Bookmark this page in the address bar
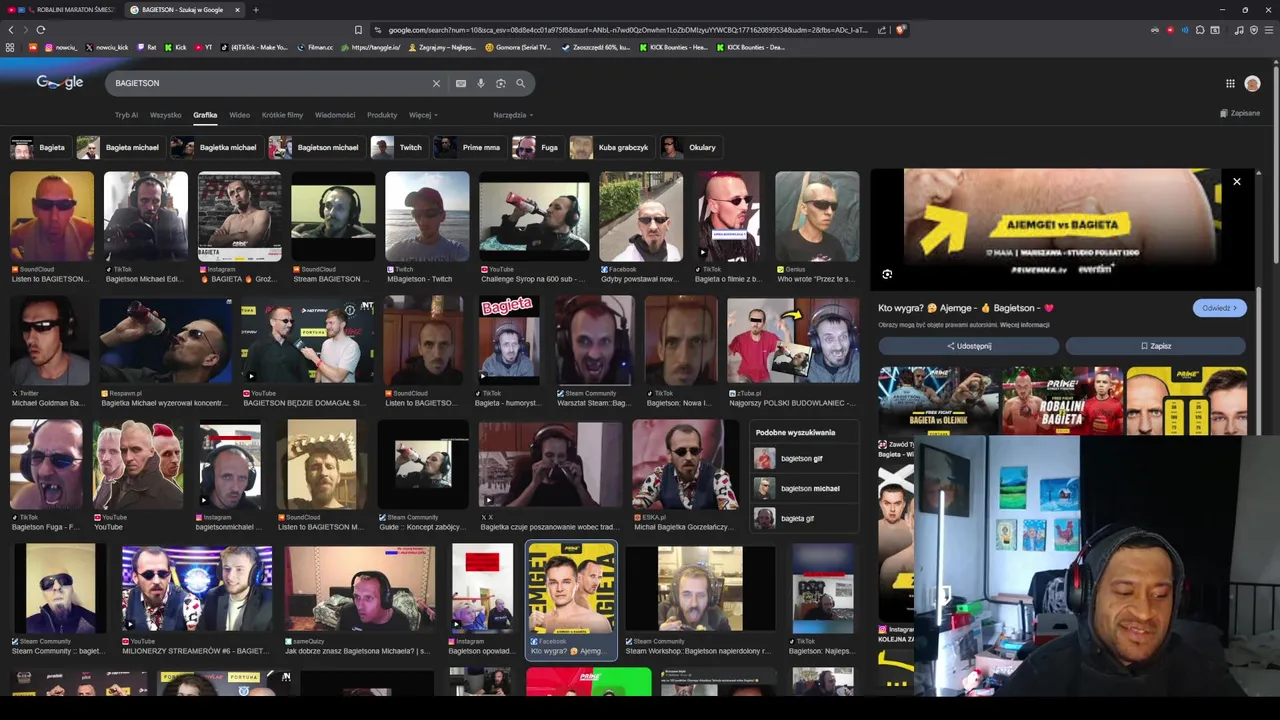The height and width of the screenshot is (720, 1280). [358, 30]
